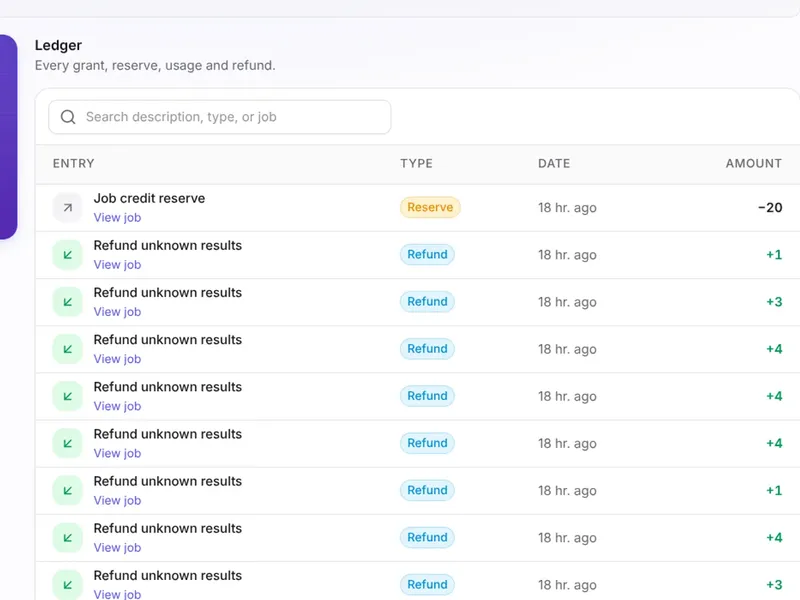The height and width of the screenshot is (600, 800).
Task: Click the TYPE column header
Action: [x=416, y=163]
